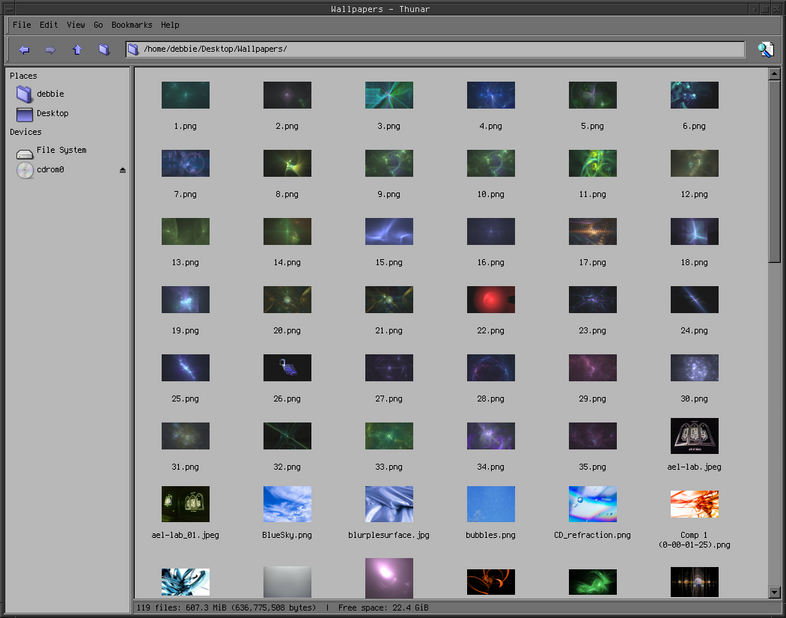Click scrollbar up arrow

(774, 74)
